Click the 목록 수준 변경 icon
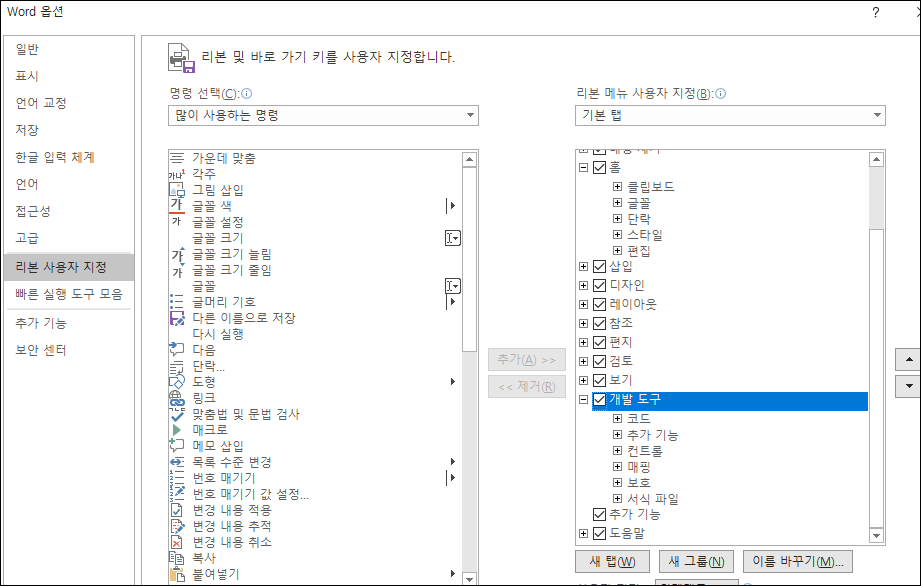Image resolution: width=921 pixels, height=586 pixels. (x=177, y=462)
